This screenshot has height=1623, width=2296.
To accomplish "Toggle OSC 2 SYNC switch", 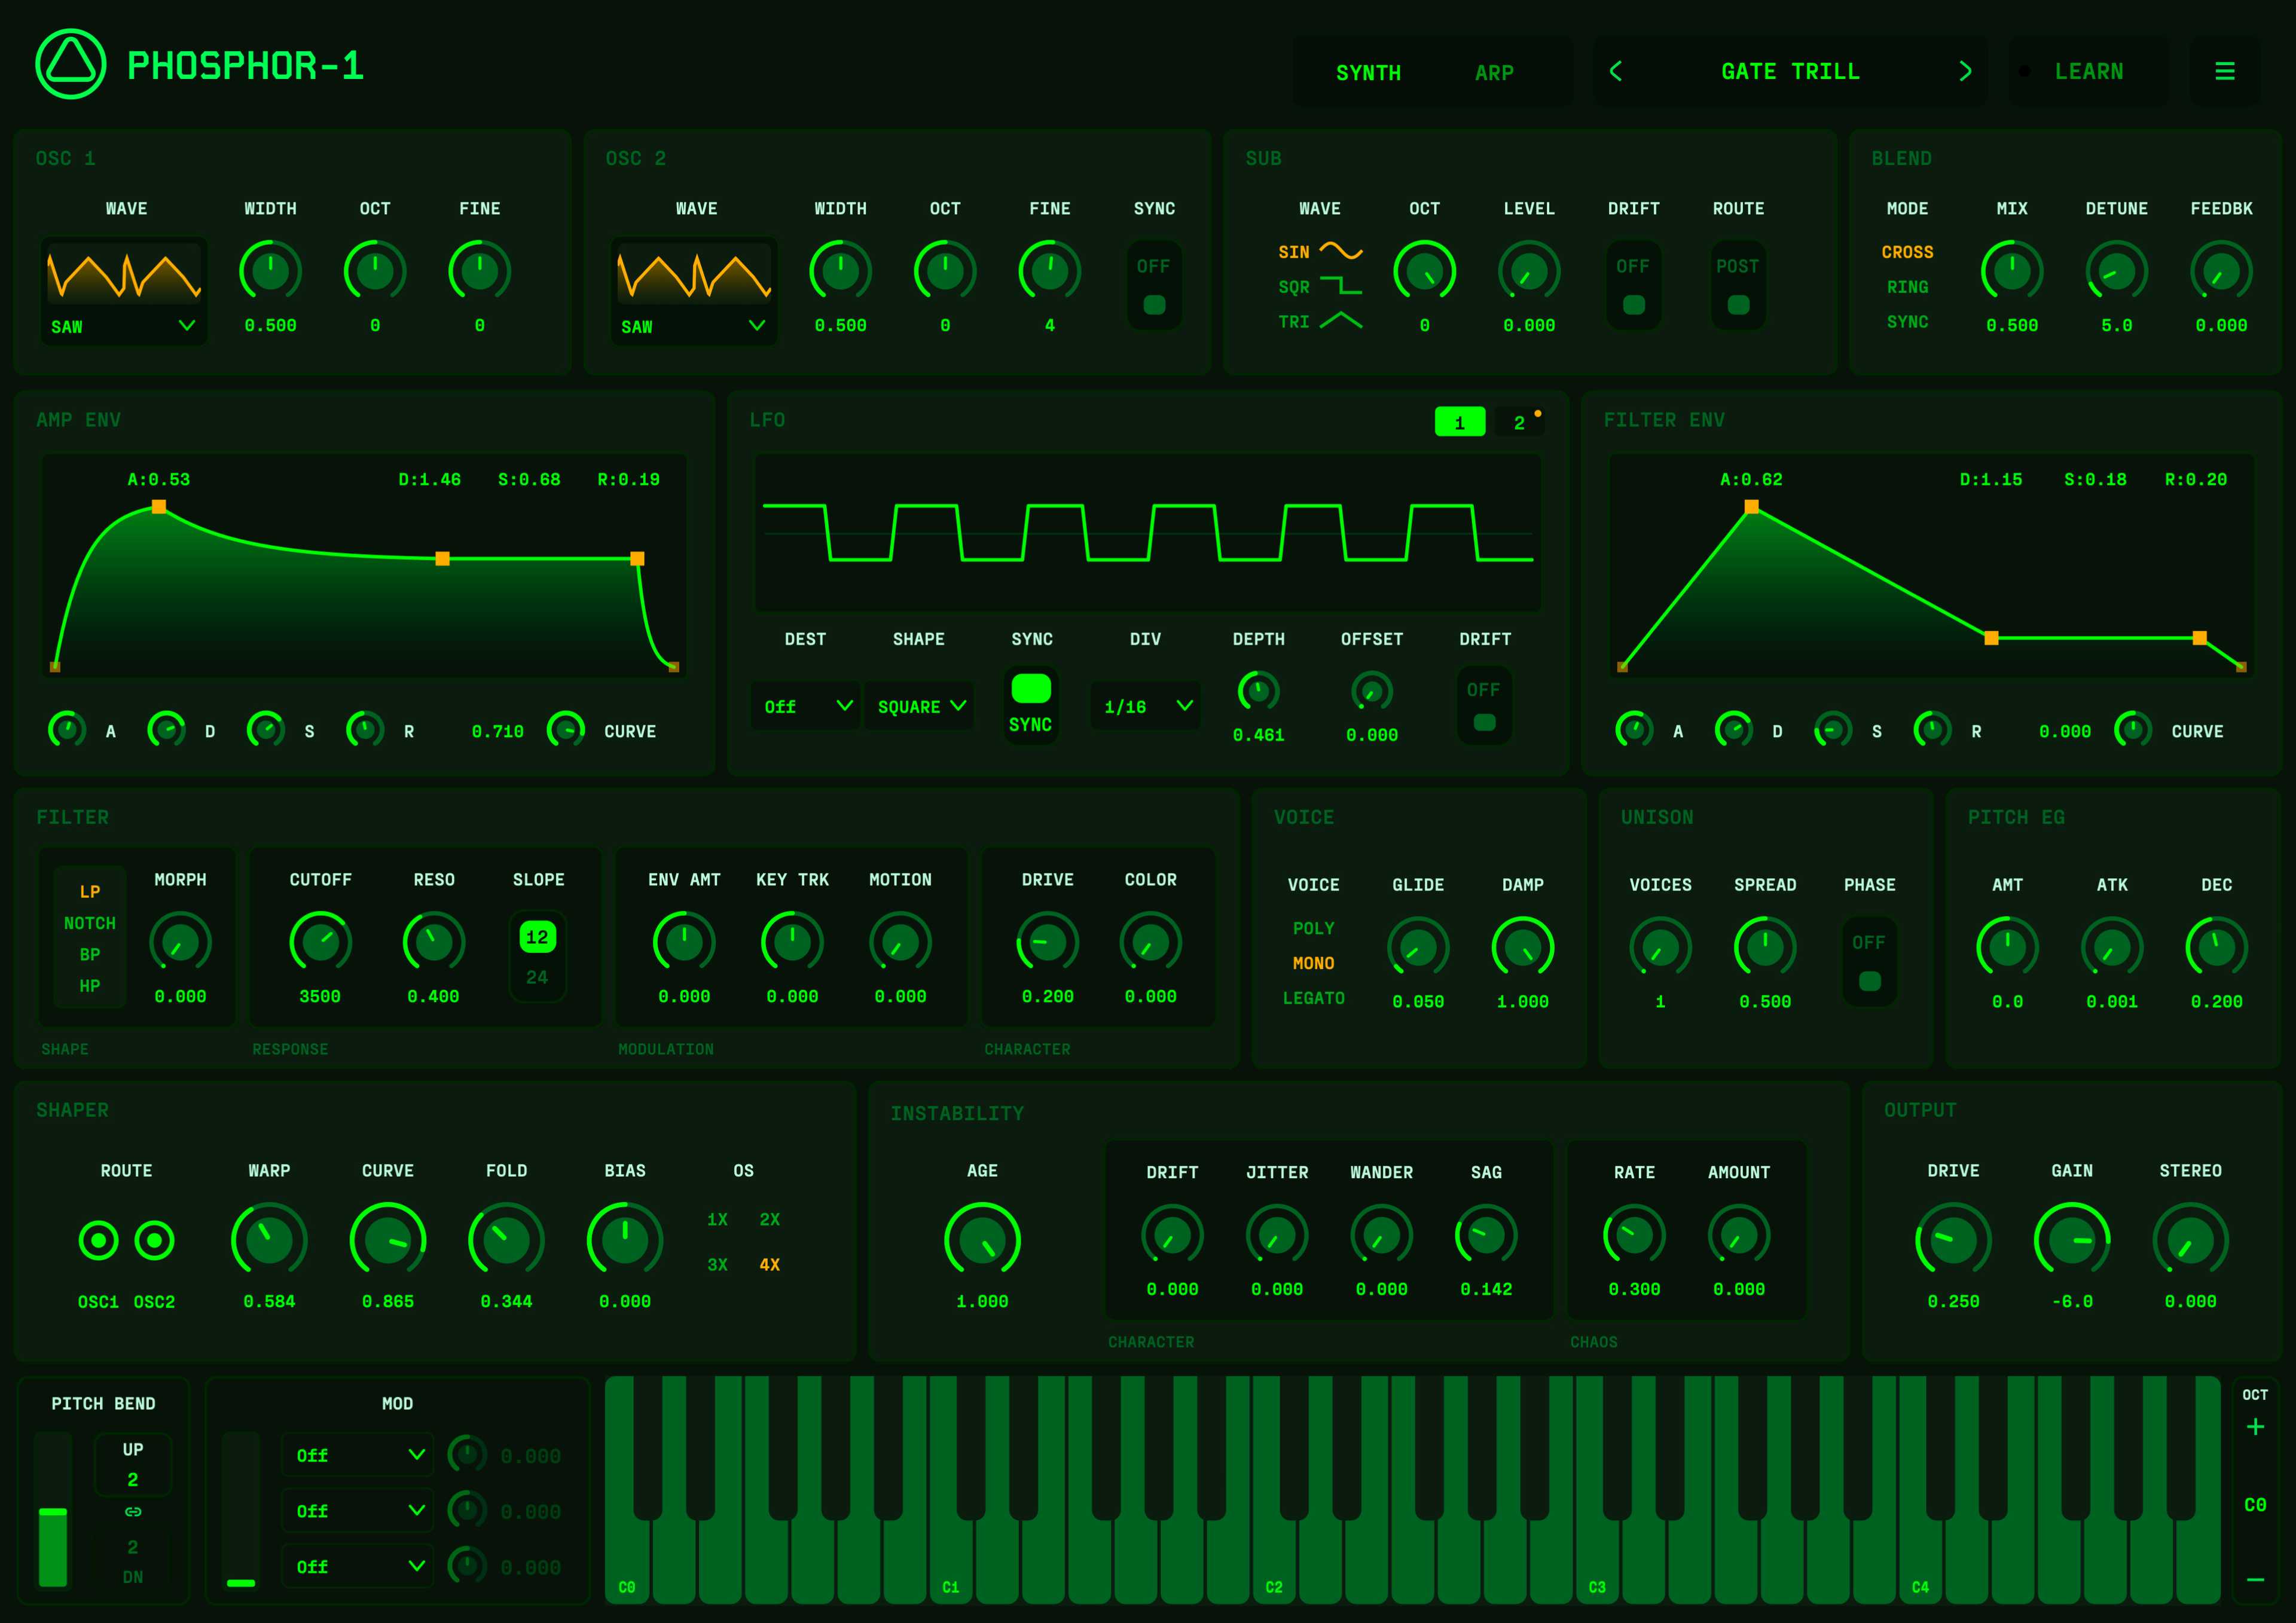I will 1154,285.
